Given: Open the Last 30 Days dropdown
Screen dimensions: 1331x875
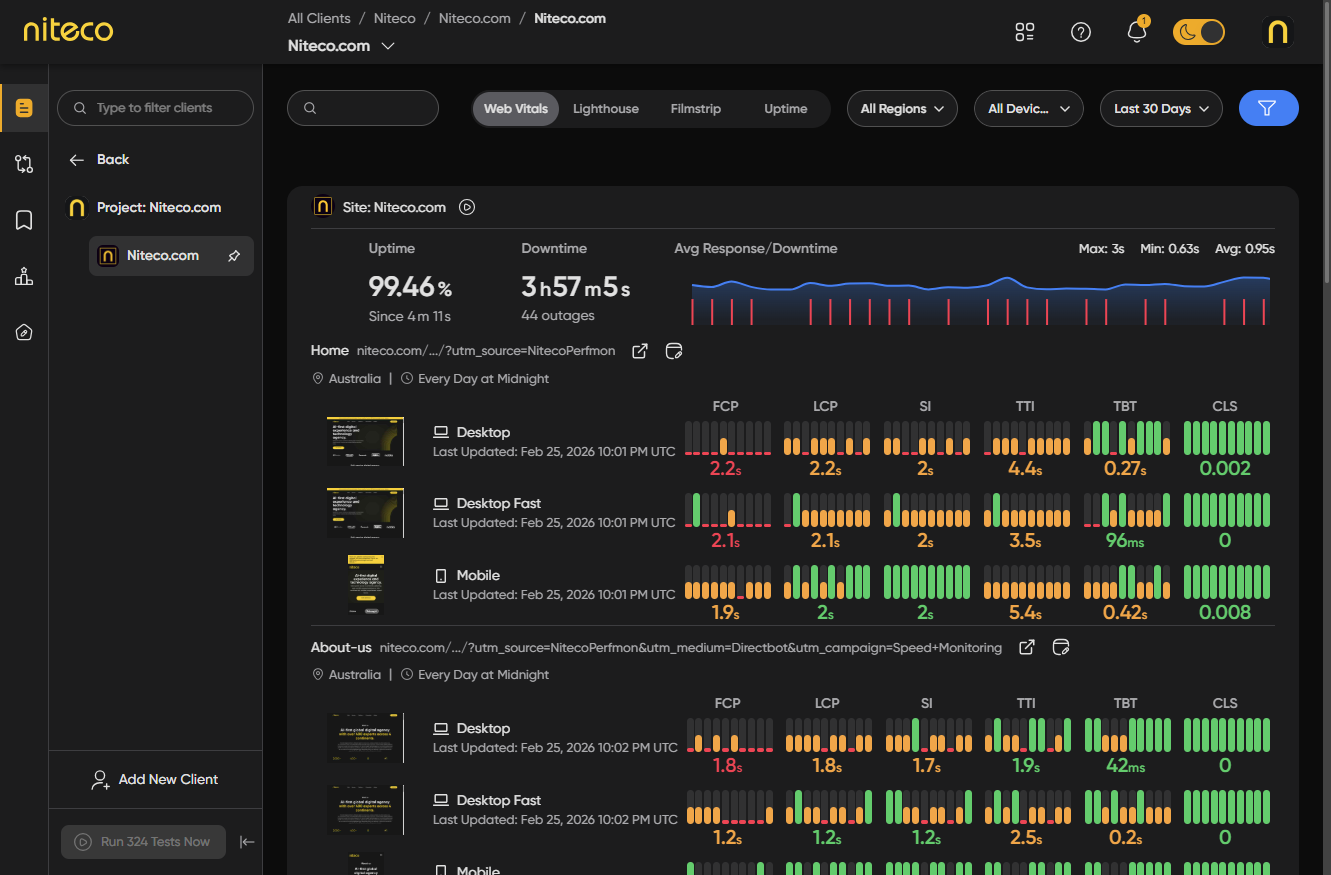Looking at the screenshot, I should [x=1161, y=109].
